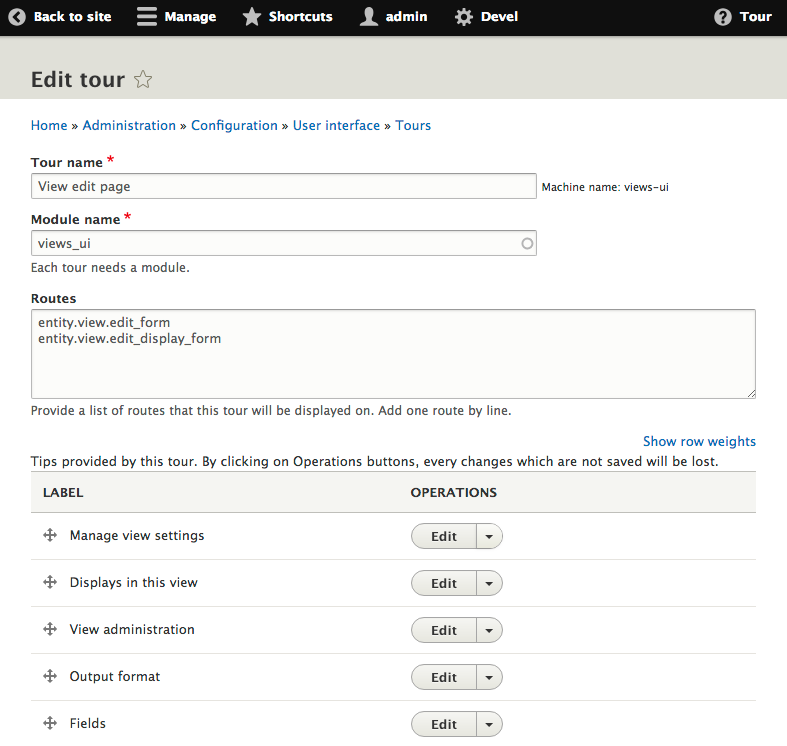This screenshot has height=746, width=787.
Task: Click the Tour help question mark icon
Action: [723, 17]
